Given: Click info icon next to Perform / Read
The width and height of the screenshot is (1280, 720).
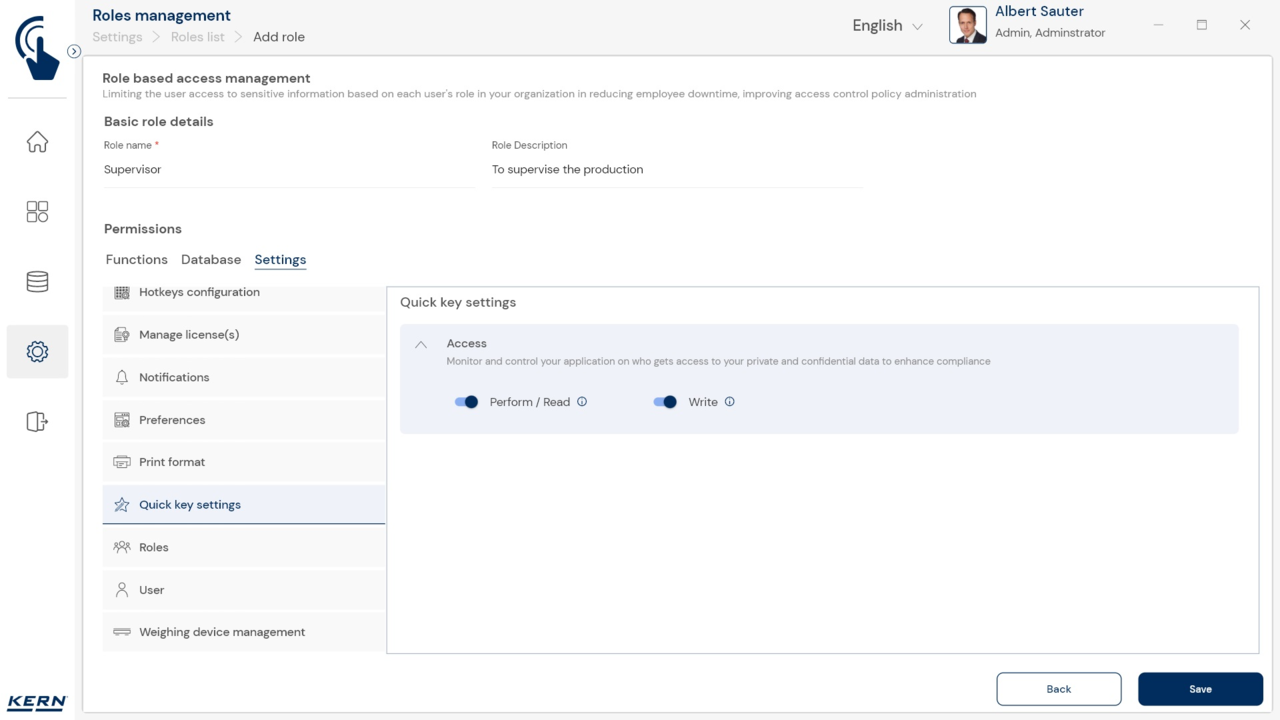Looking at the screenshot, I should (582, 402).
